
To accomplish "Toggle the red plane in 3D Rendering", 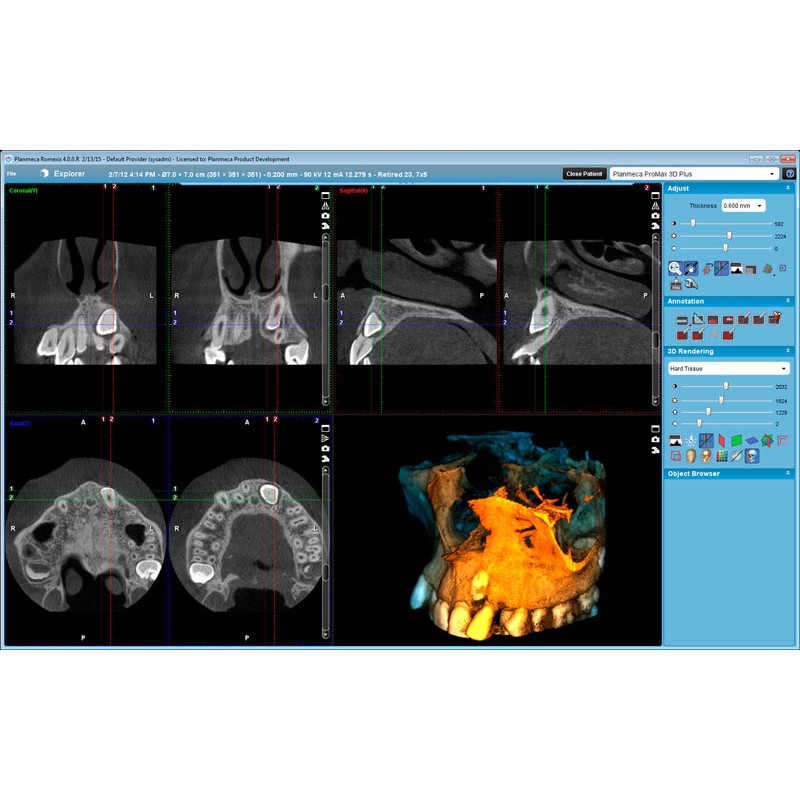I will click(720, 440).
